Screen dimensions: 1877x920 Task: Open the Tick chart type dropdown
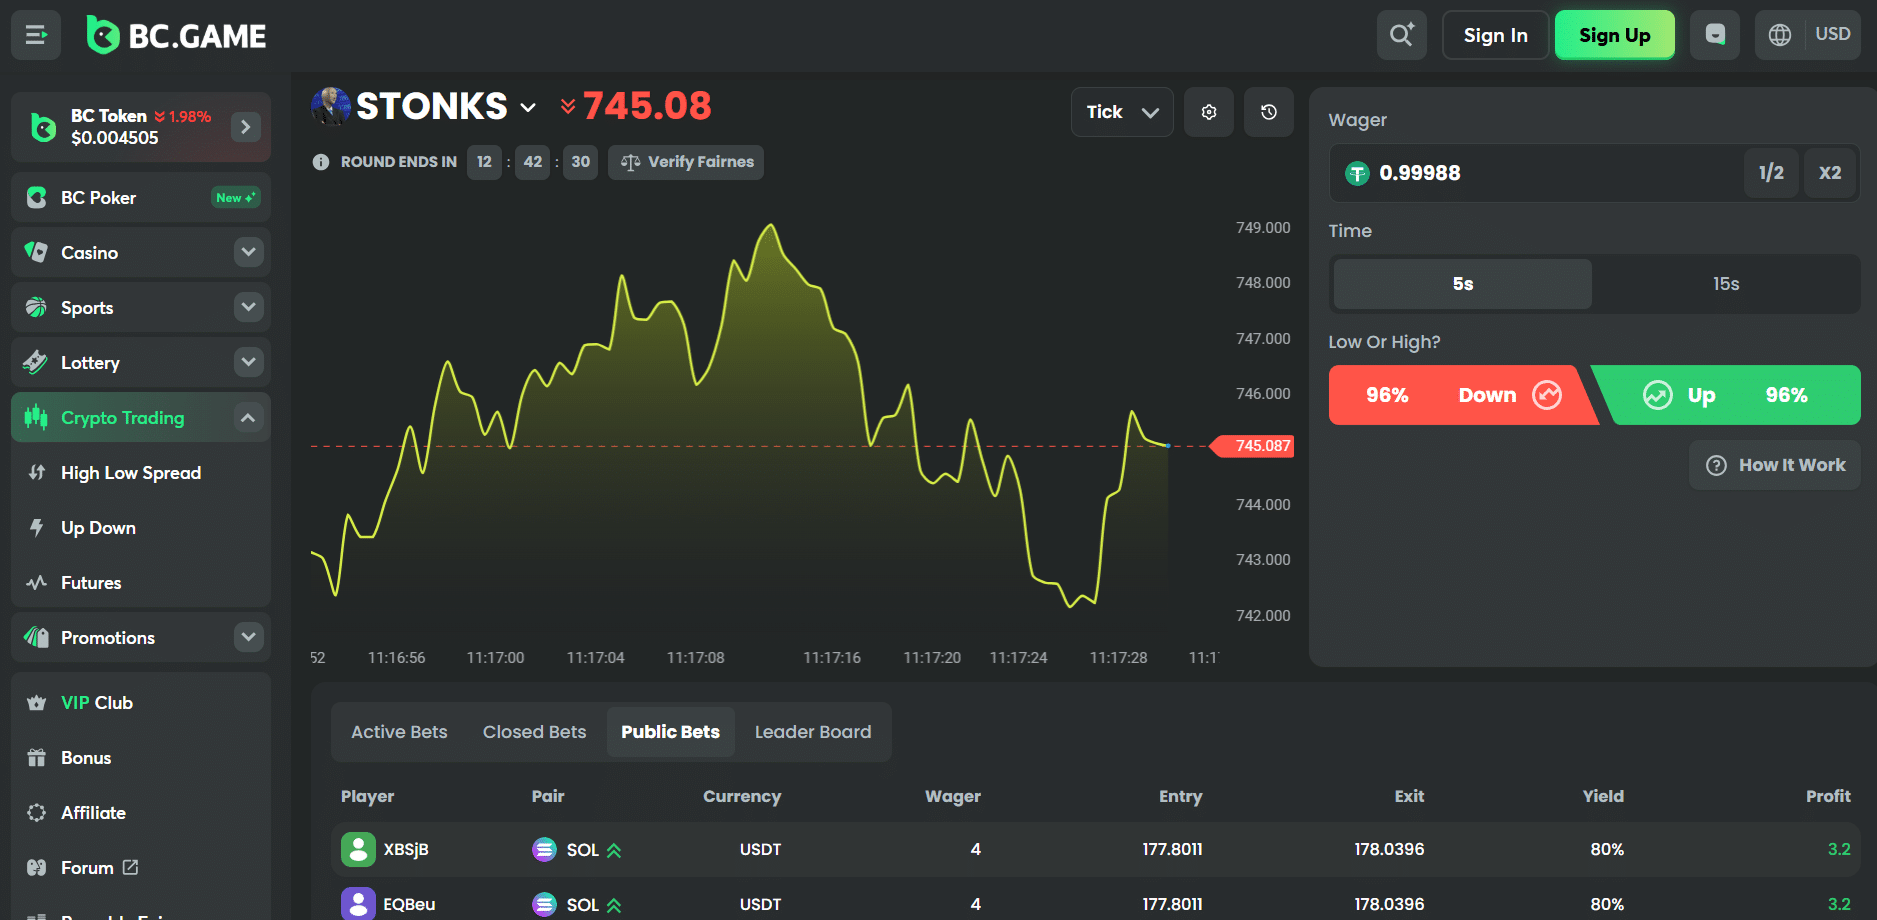coord(1122,112)
